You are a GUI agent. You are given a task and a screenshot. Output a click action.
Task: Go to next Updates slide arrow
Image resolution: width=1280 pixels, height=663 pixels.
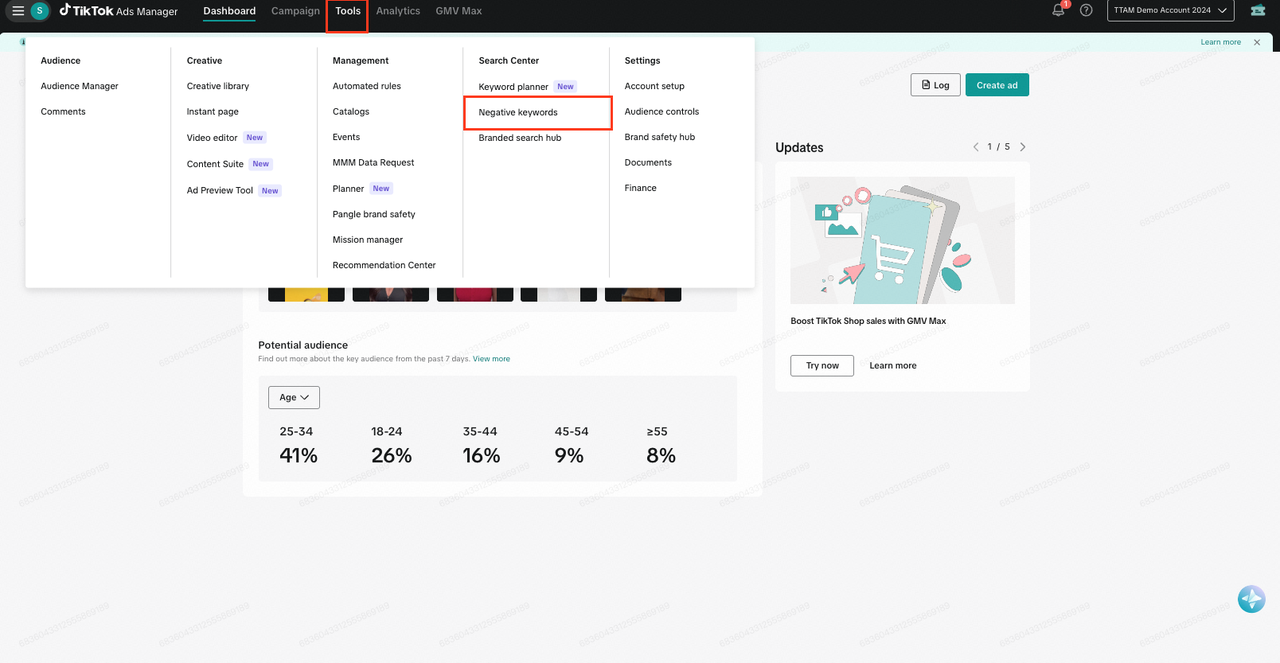tap(1022, 147)
